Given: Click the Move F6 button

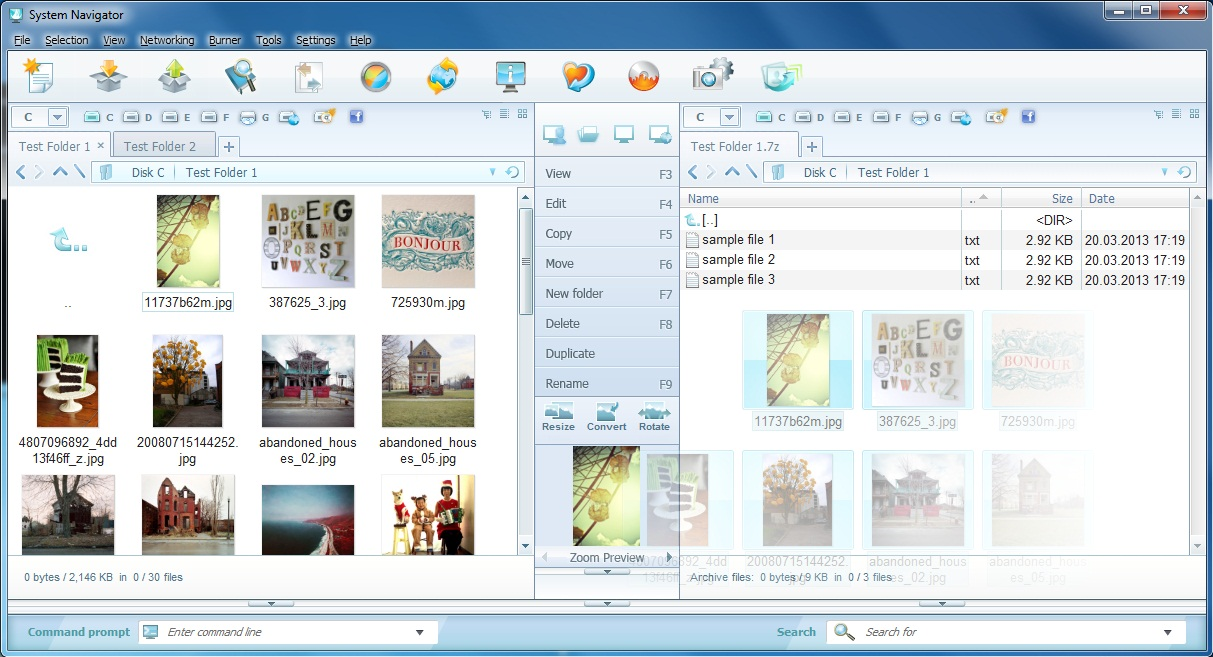Looking at the screenshot, I should [607, 263].
